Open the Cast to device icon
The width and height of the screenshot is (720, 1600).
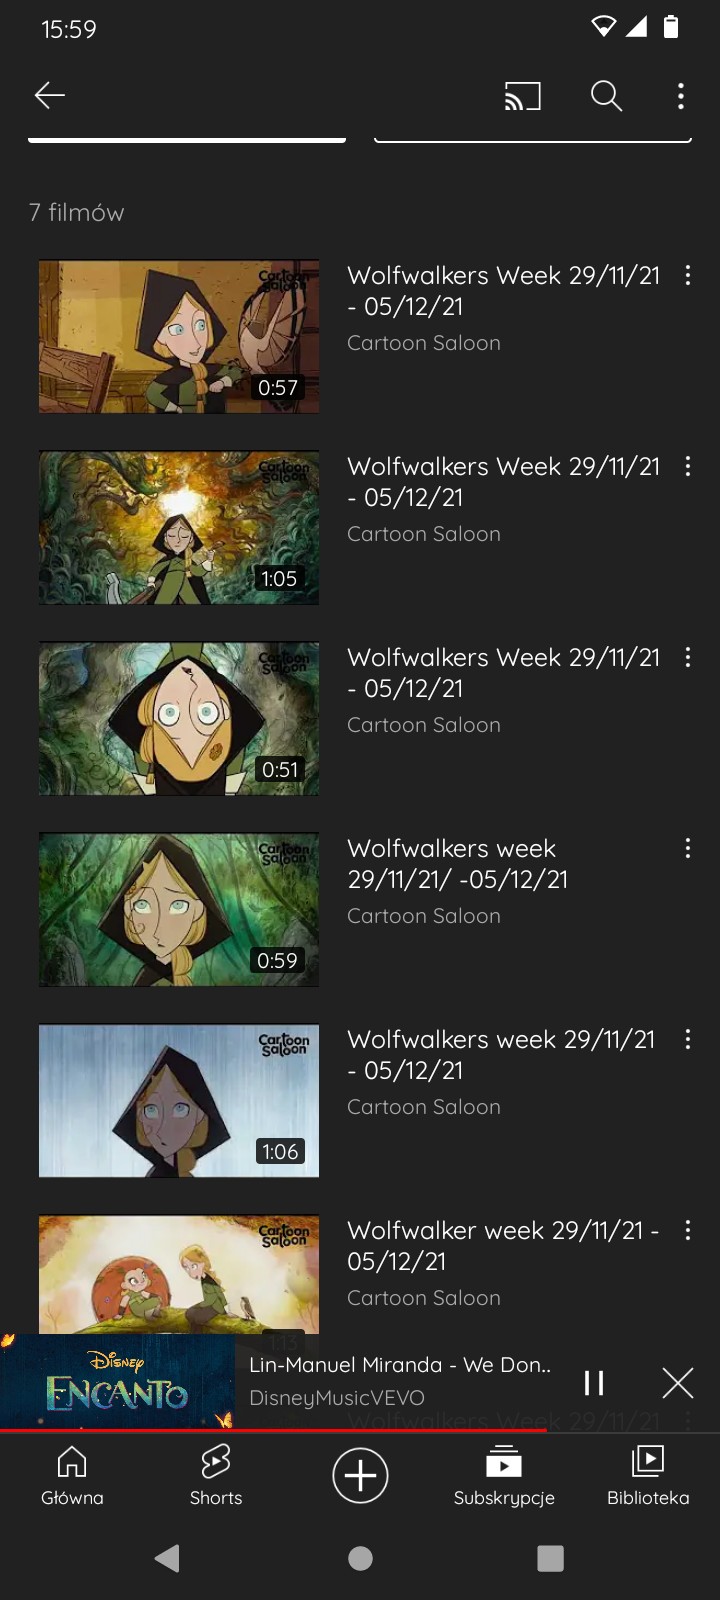coord(522,96)
